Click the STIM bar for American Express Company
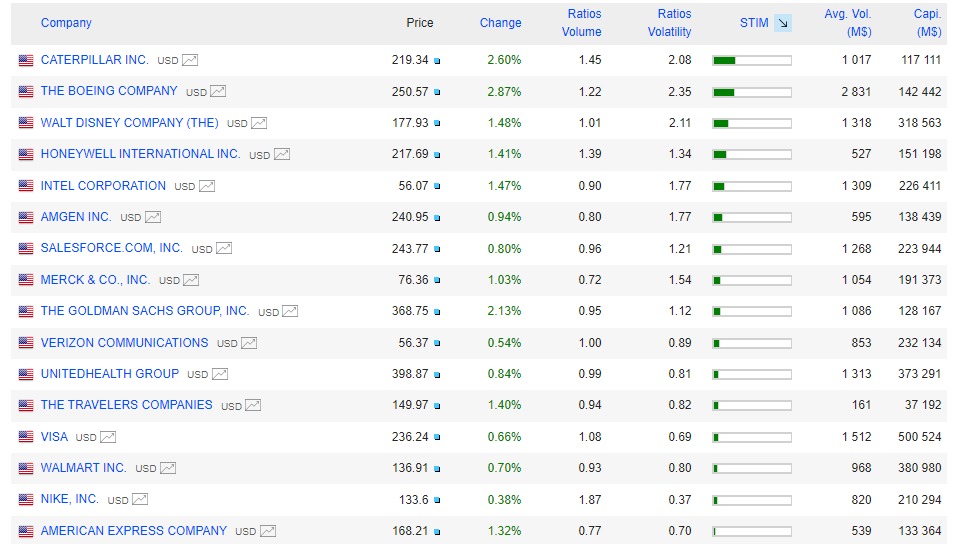The width and height of the screenshot is (965, 544). 752,531
